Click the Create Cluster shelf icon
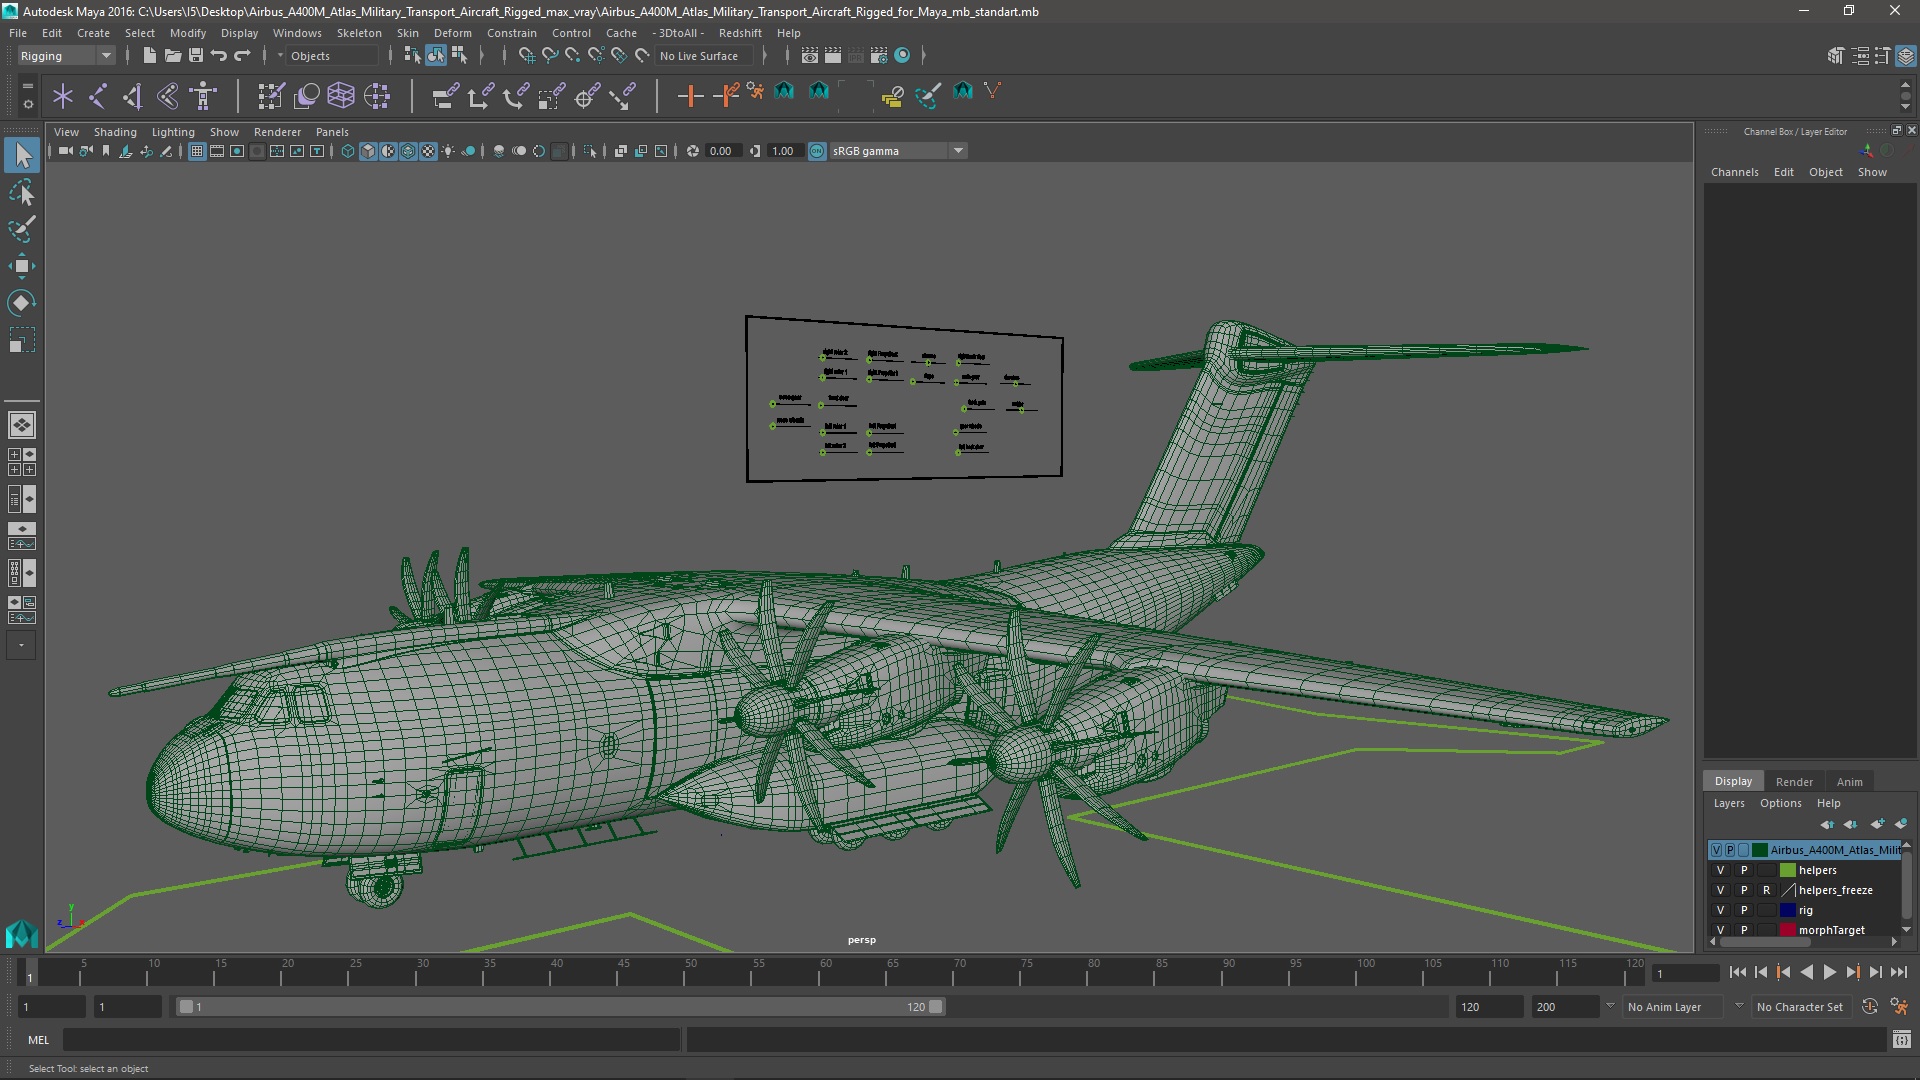The width and height of the screenshot is (1920, 1080). [x=377, y=96]
